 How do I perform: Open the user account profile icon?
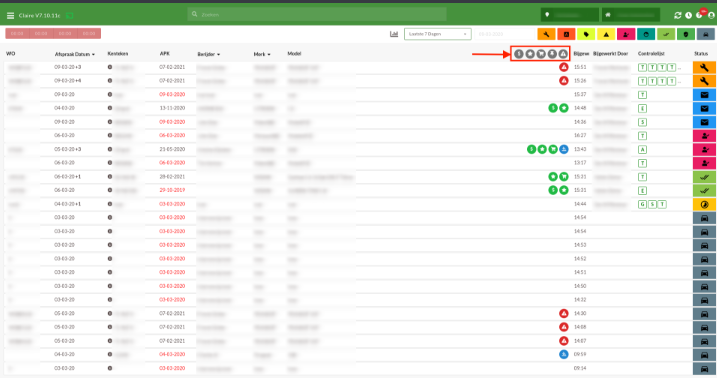coord(711,15)
